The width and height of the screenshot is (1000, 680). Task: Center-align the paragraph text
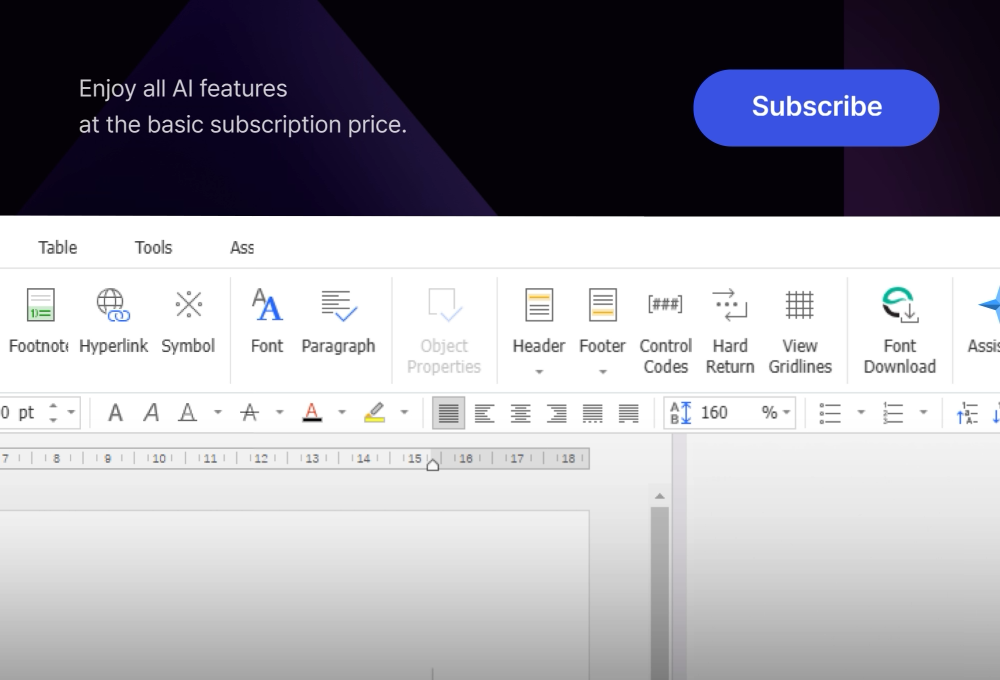[x=520, y=413]
